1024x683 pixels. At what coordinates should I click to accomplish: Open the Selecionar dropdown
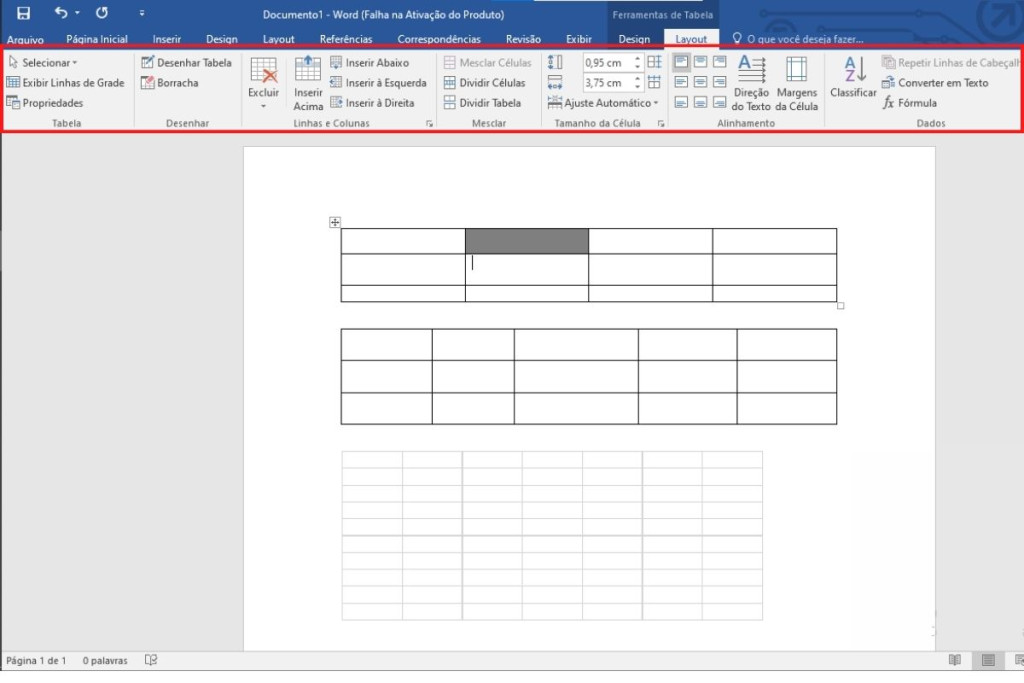43,63
